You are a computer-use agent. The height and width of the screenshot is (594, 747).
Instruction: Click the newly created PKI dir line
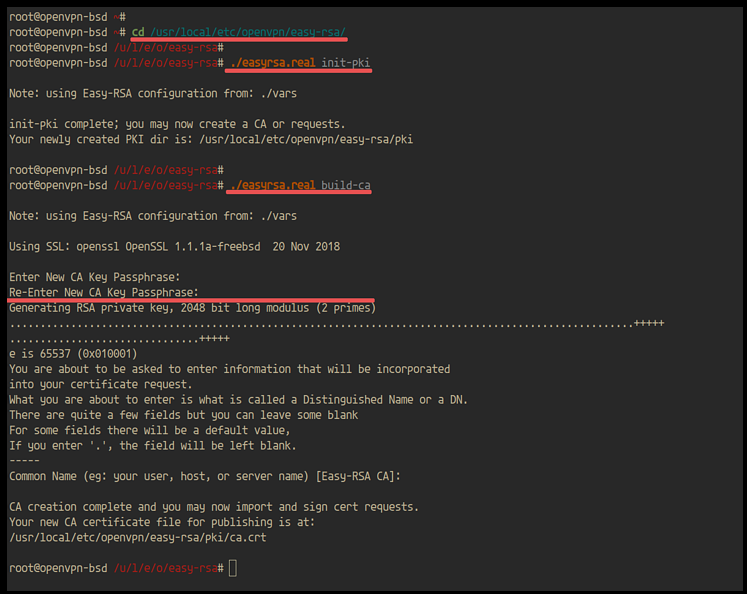[210, 139]
